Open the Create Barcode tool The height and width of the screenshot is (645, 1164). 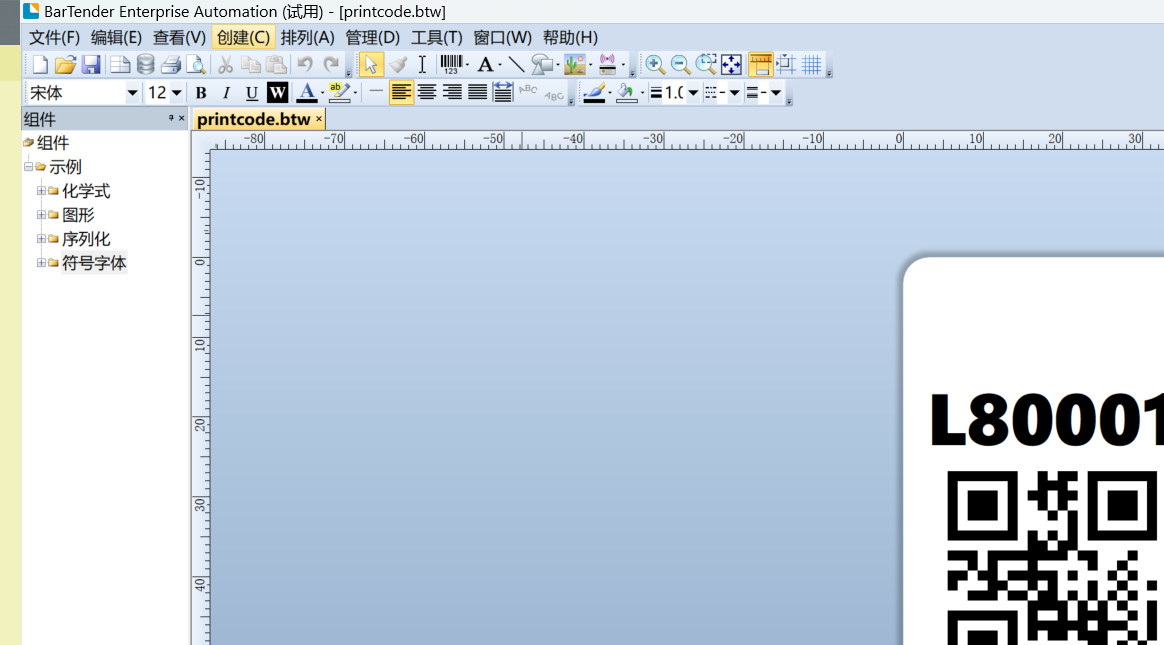(x=450, y=64)
